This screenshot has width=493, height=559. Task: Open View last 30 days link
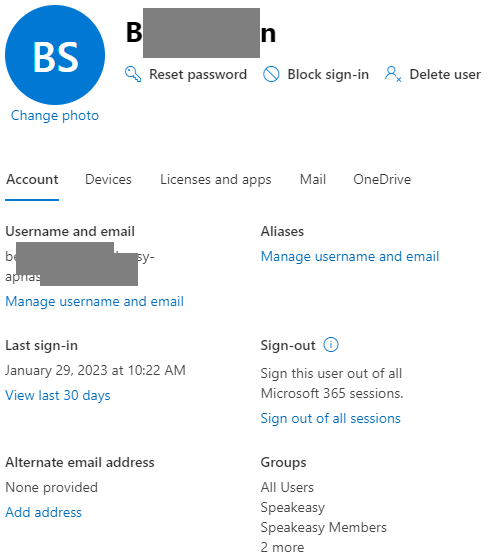point(58,395)
